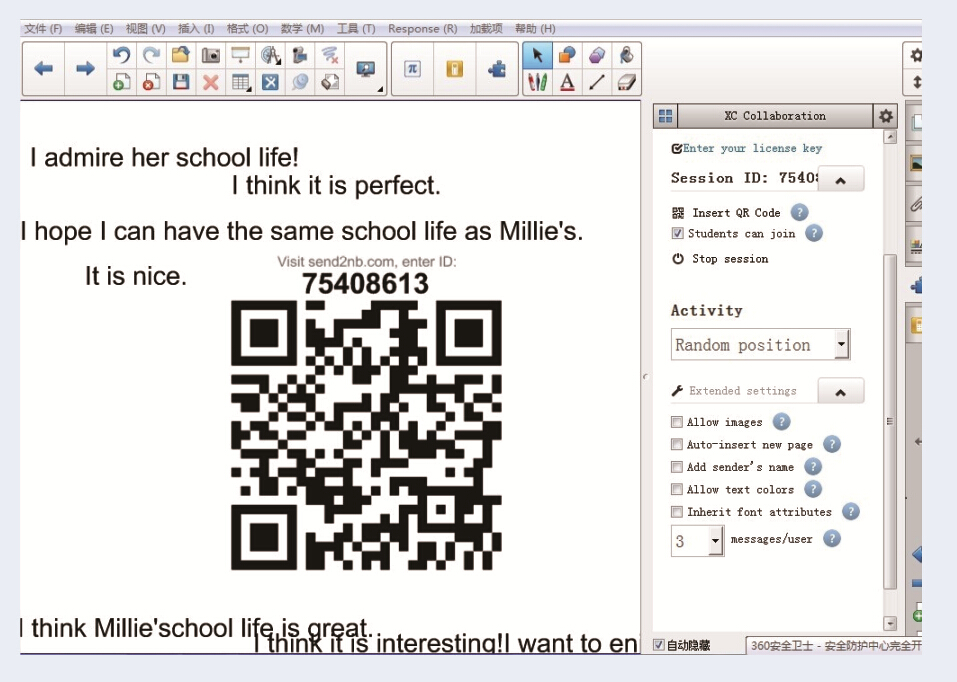Go to the previous page with the left arrow
Screen dimensions: 957x682
[x=43, y=68]
